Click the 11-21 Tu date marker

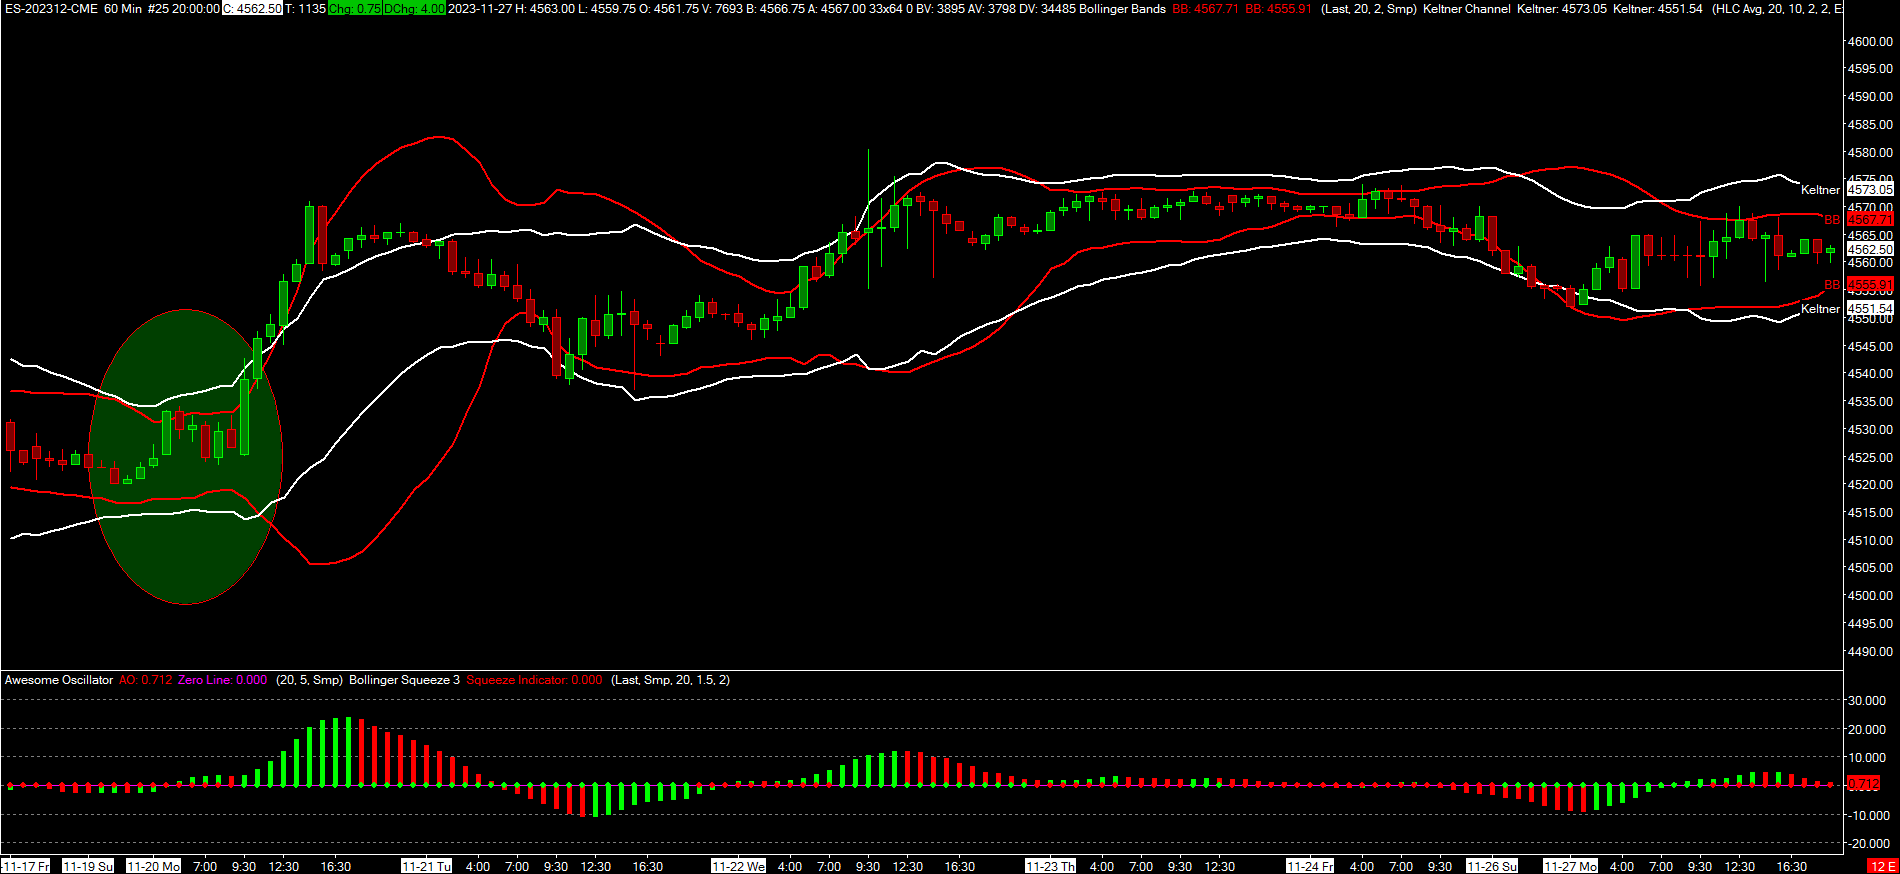[426, 866]
